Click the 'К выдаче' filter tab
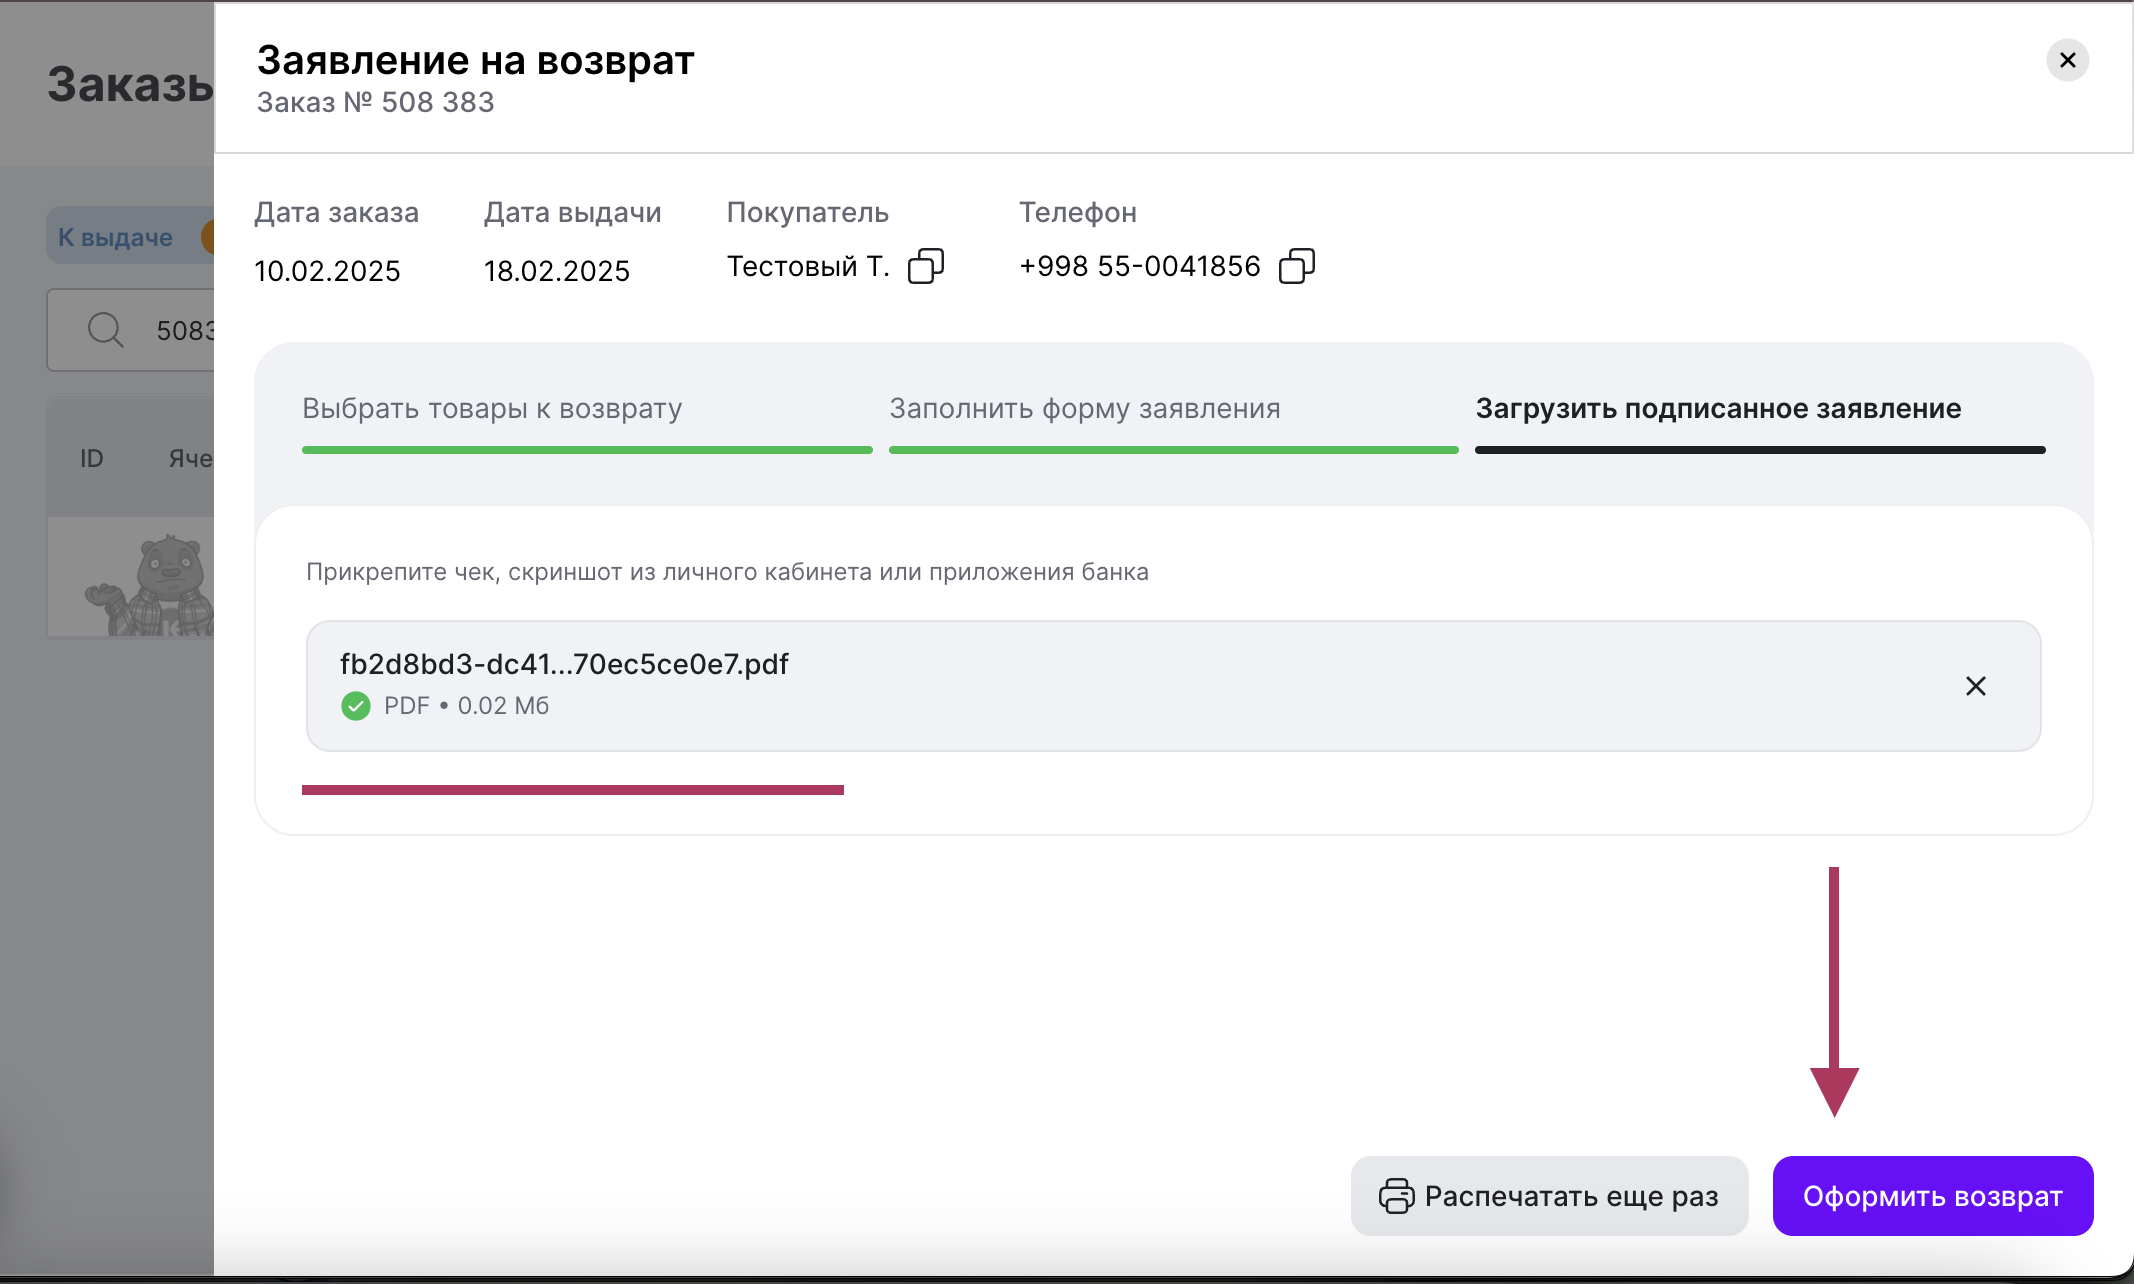This screenshot has height=1284, width=2134. [x=116, y=237]
